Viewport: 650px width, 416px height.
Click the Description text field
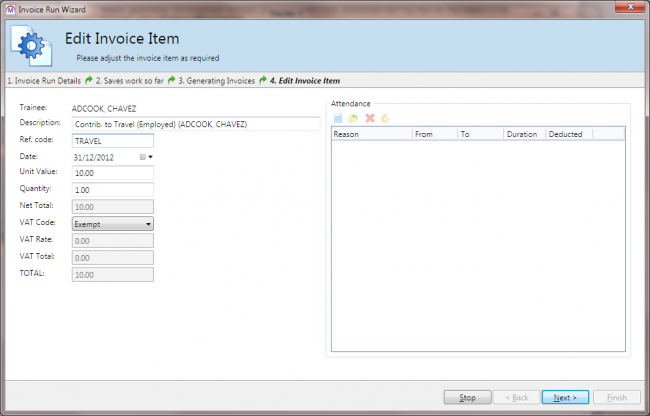pyautogui.click(x=196, y=124)
